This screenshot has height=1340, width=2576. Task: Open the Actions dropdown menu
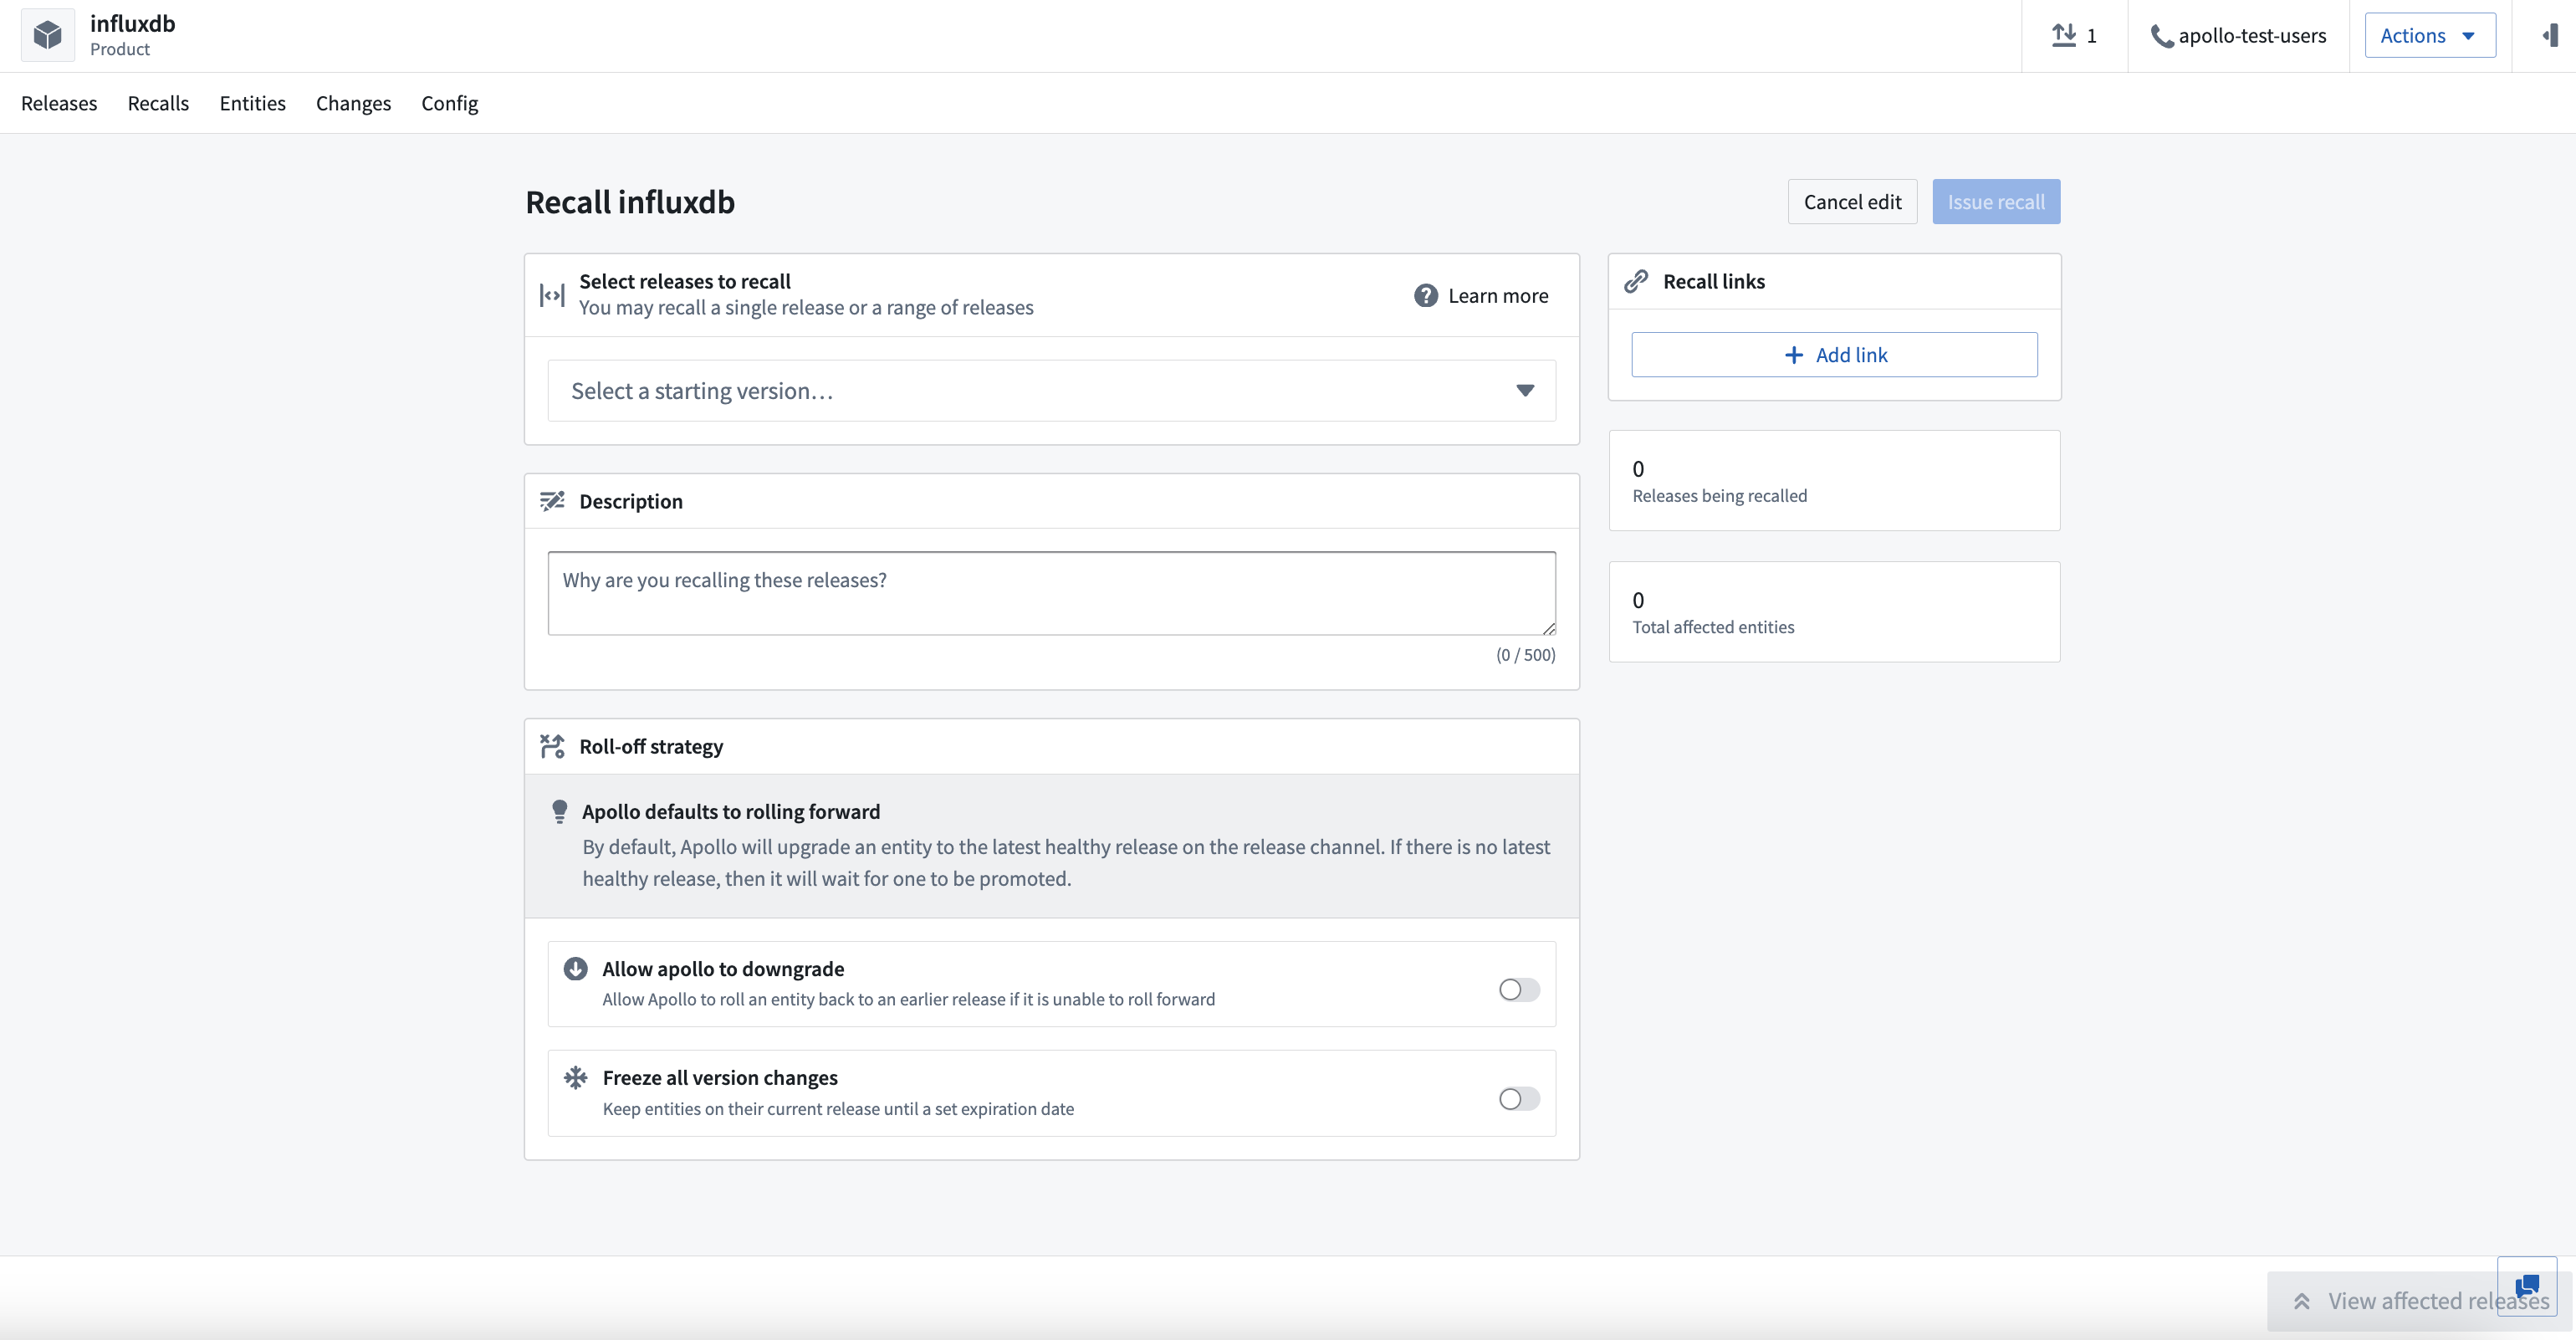2430,35
